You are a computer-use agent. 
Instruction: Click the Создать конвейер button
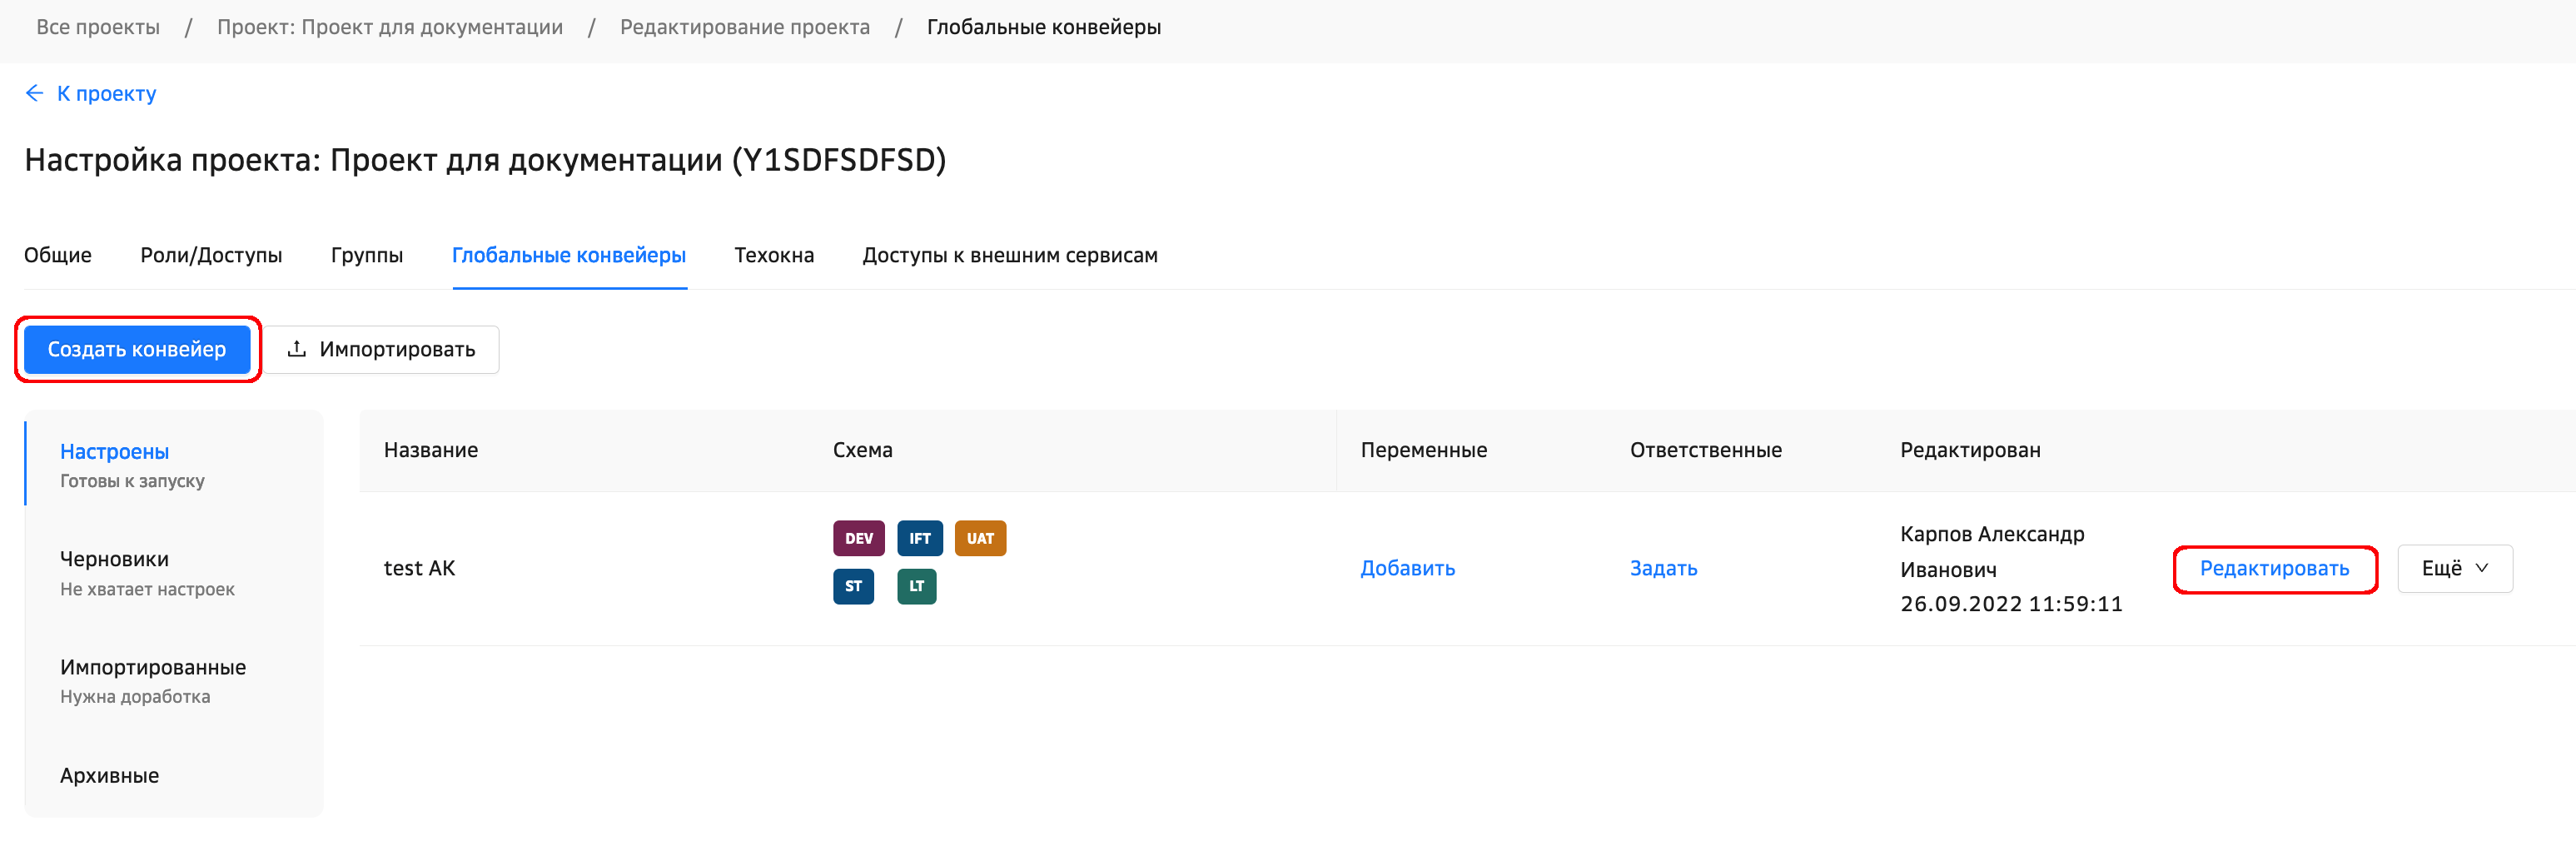(x=137, y=349)
